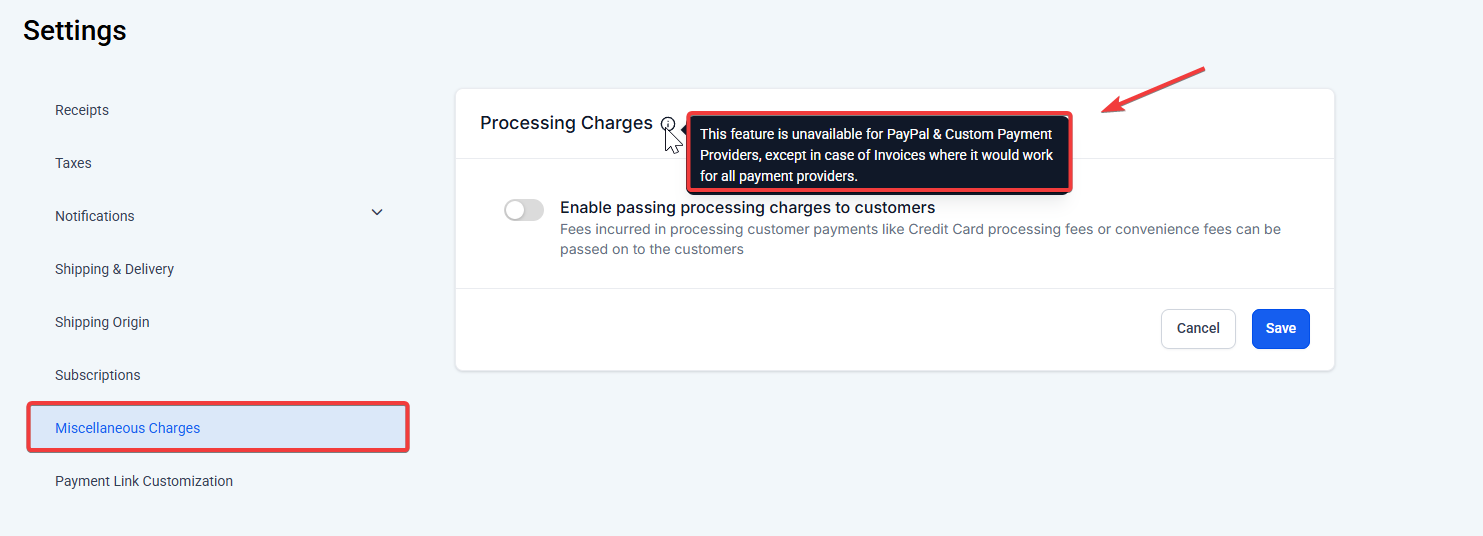
Task: Select the Miscellaneous Charges menu item
Action: 128,428
